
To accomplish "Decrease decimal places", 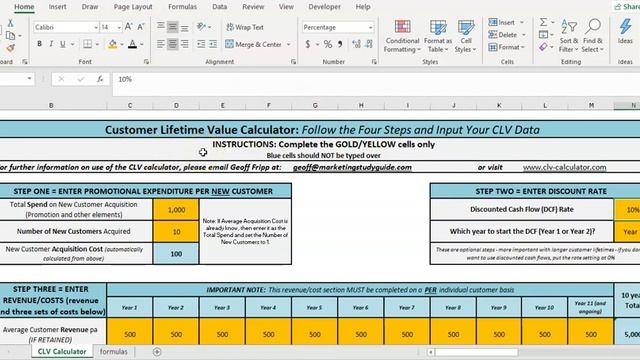I will [369, 44].
